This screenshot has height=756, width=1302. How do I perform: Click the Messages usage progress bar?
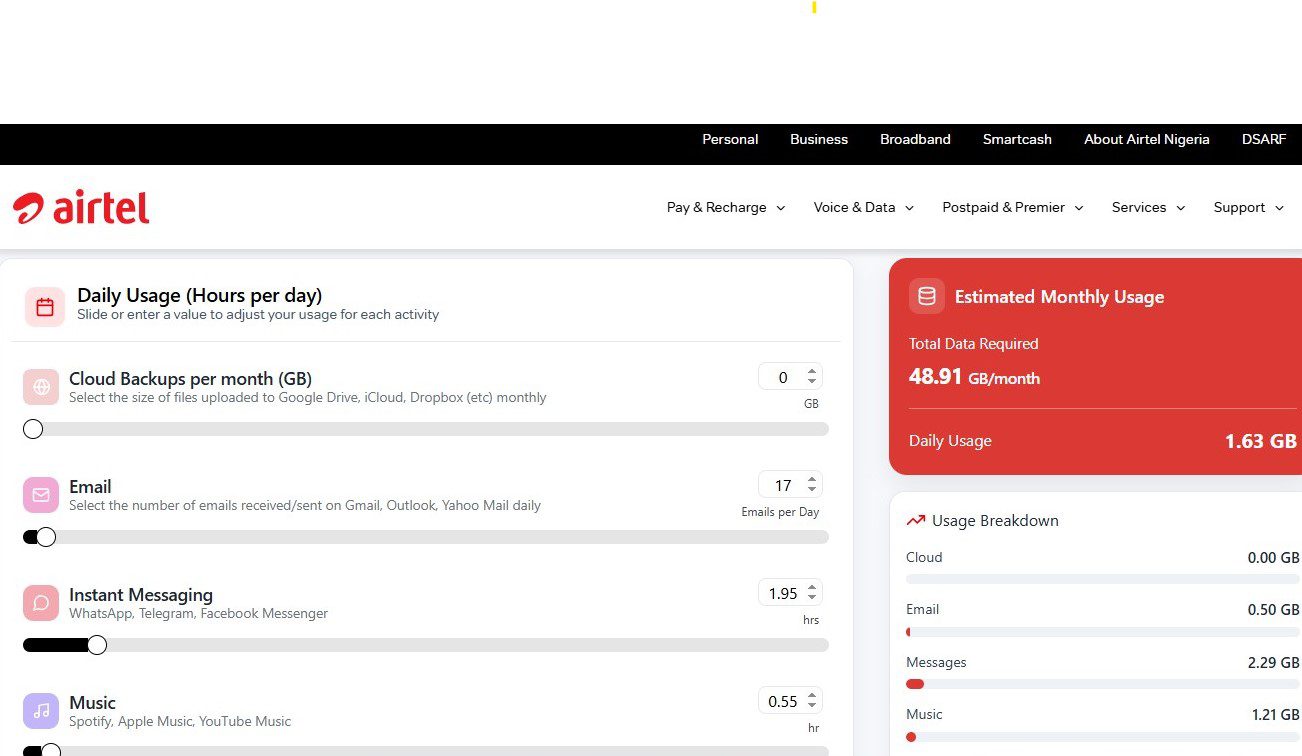[1103, 684]
